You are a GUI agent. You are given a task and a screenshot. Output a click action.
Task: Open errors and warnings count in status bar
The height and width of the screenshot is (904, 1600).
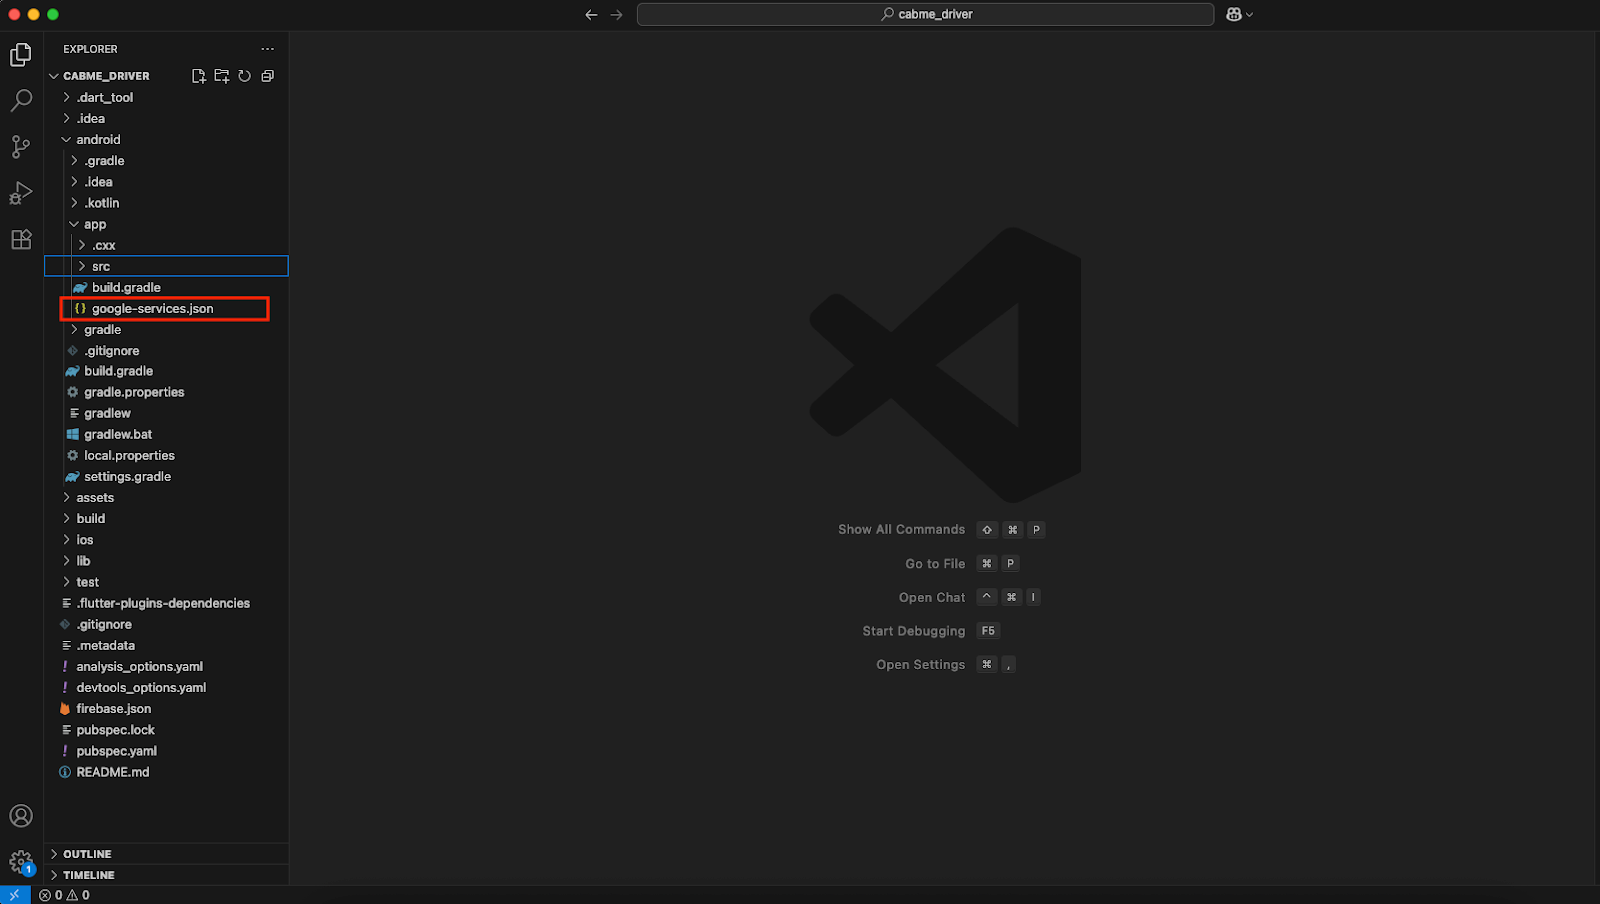64,895
